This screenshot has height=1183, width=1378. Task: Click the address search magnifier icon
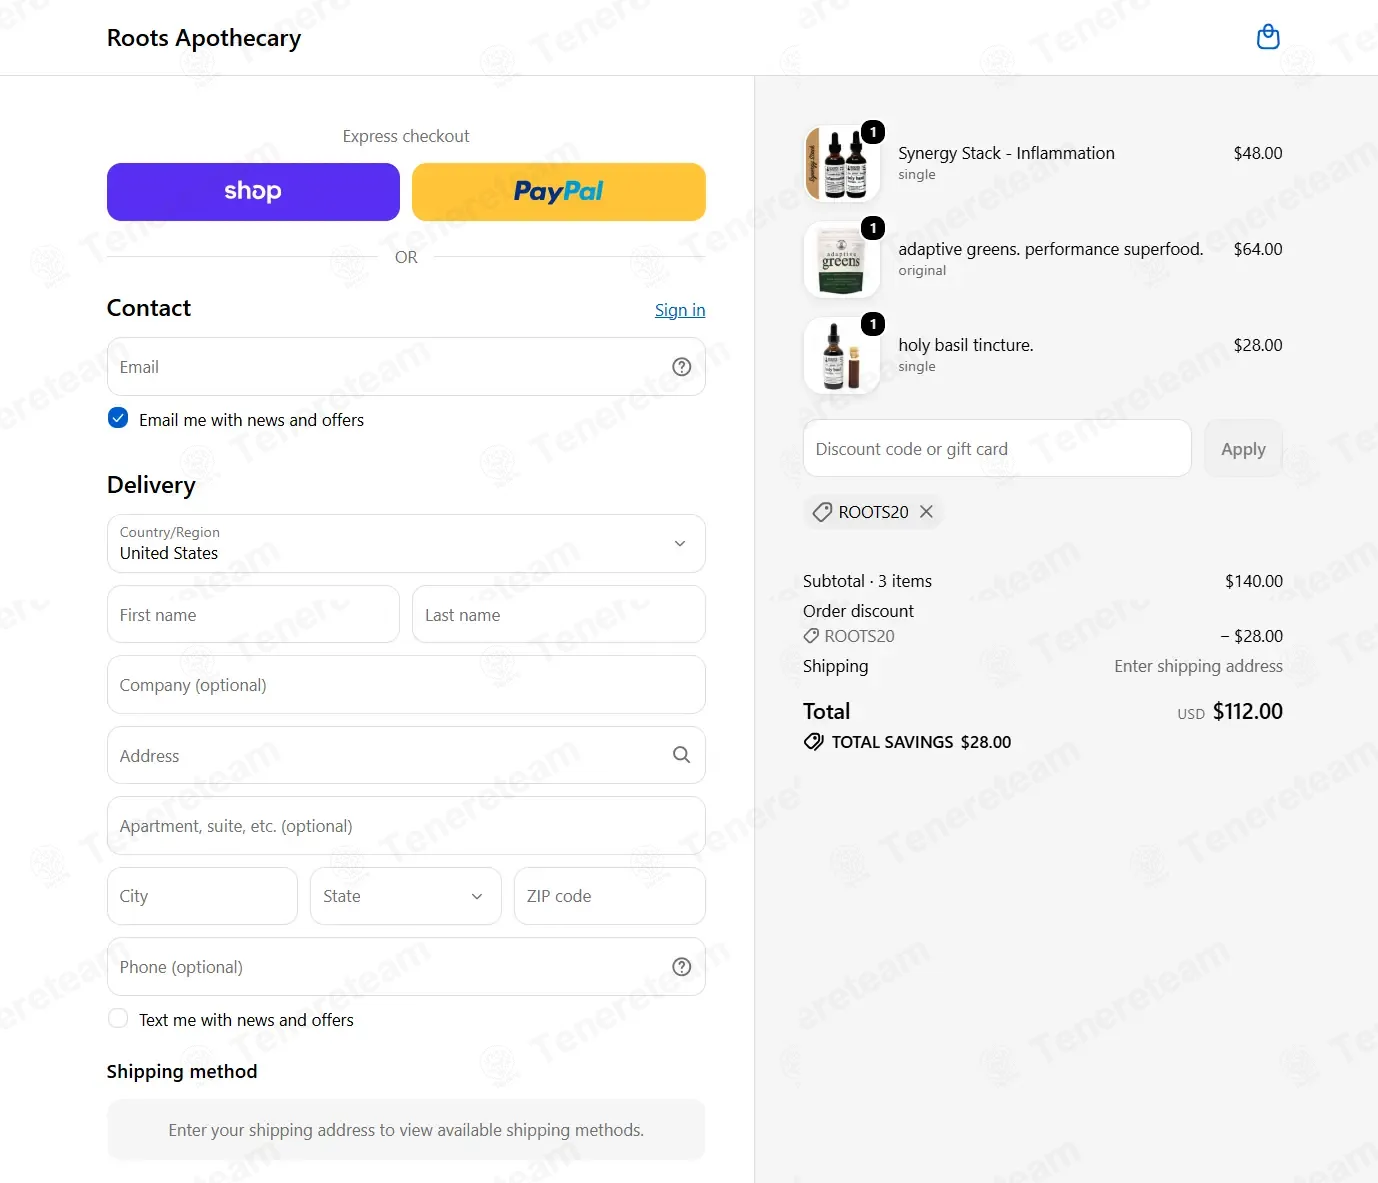click(682, 755)
